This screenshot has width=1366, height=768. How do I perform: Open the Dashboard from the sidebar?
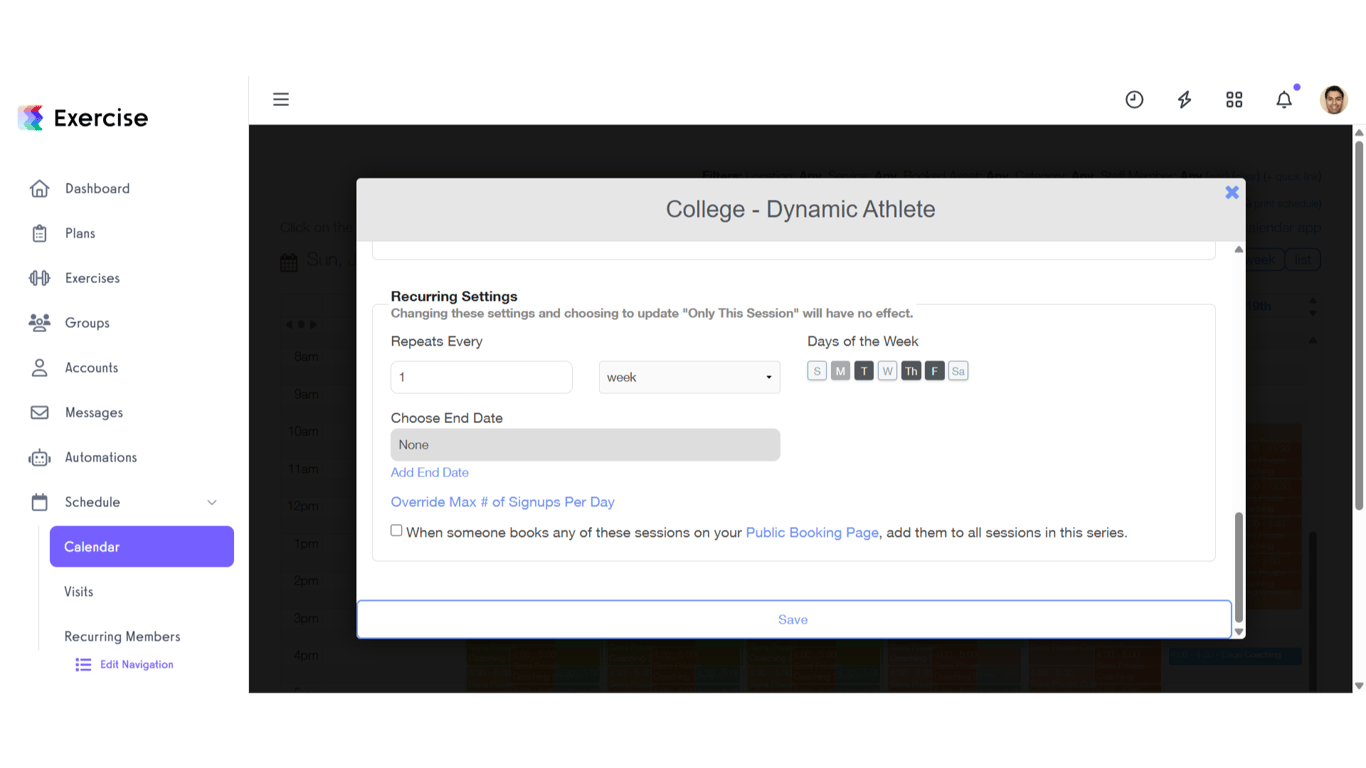pyautogui.click(x=97, y=188)
